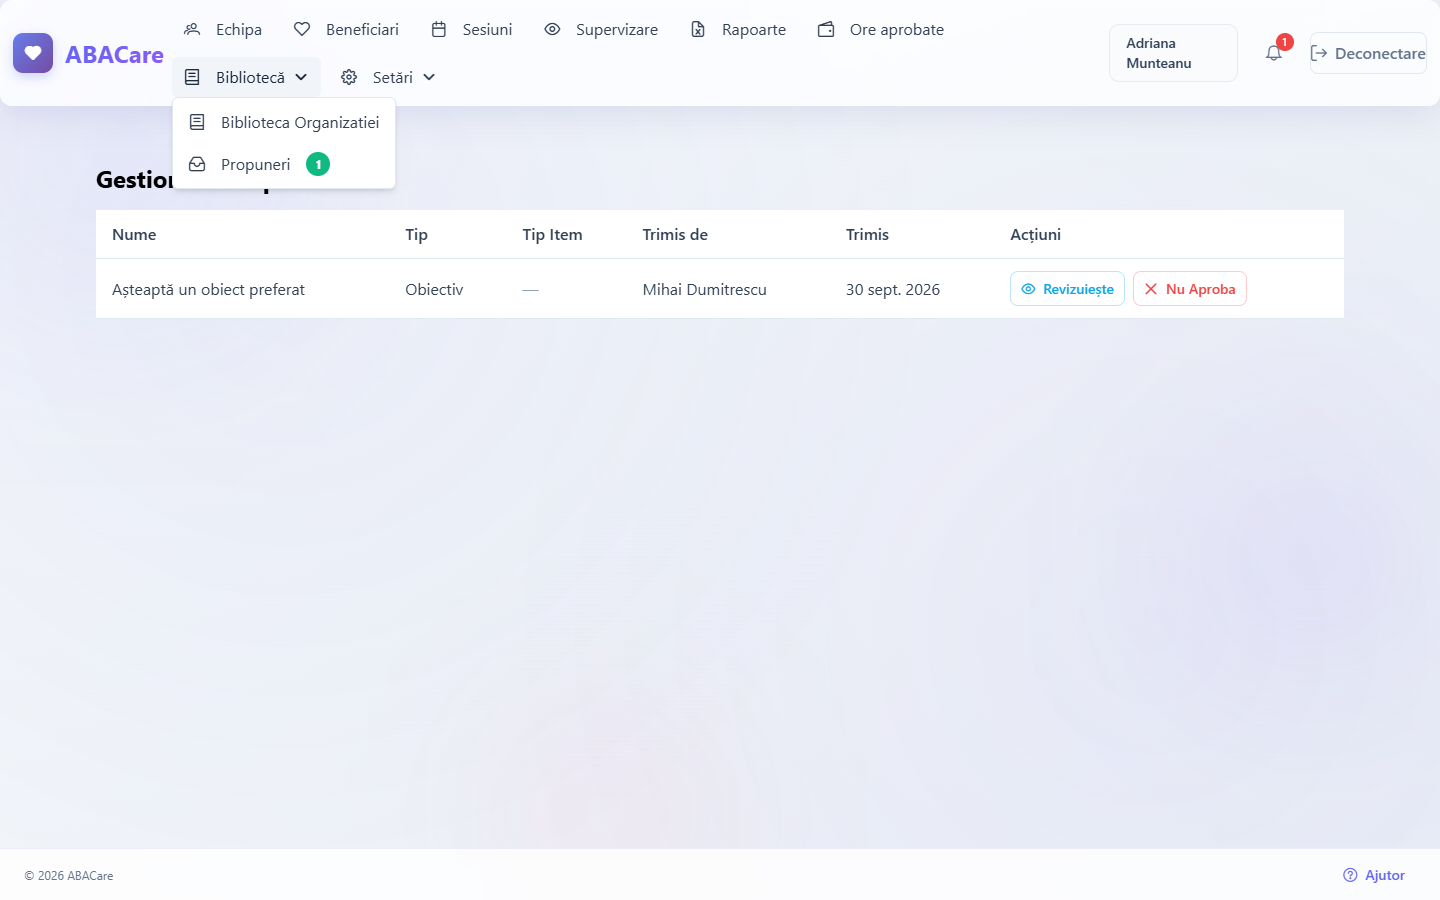Viewport: 1440px width, 900px height.
Task: Select Ore aprobate in navigation
Action: pos(881,29)
